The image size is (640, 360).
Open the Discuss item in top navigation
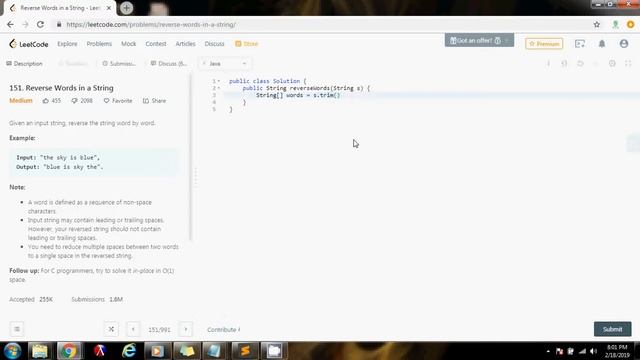(214, 44)
